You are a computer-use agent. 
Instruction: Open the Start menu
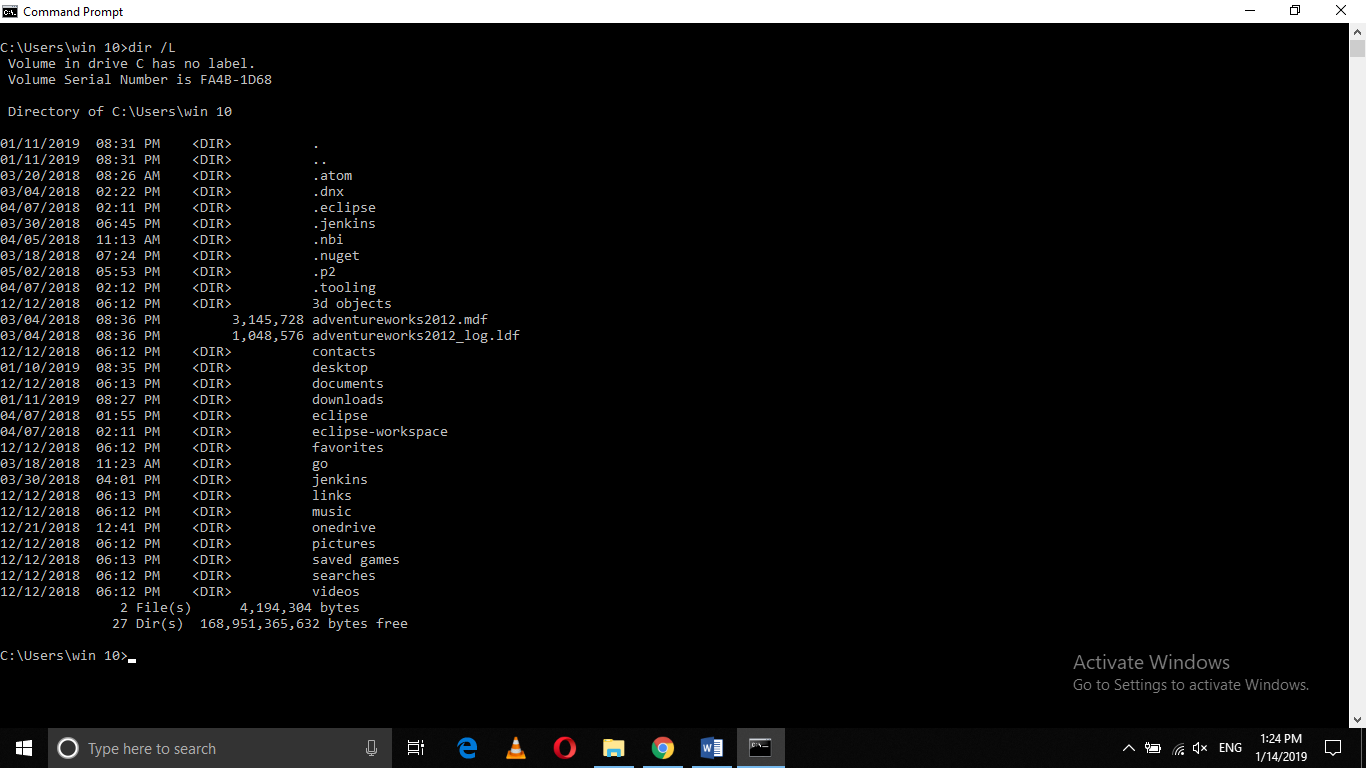pyautogui.click(x=23, y=748)
